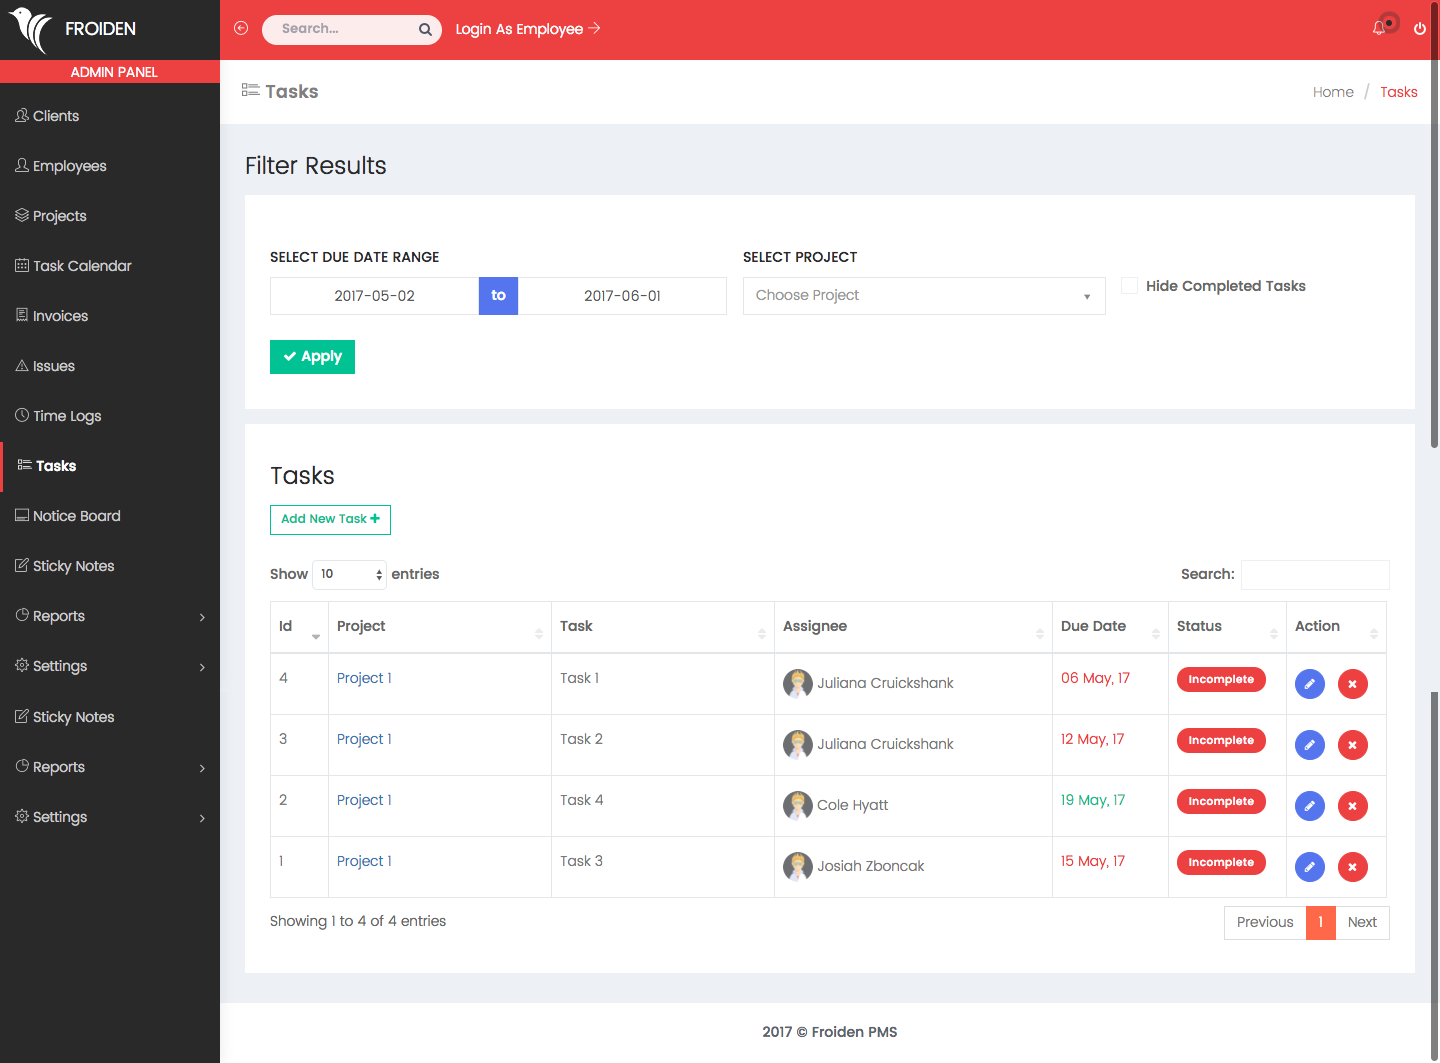
Task: Click the search magnifier icon
Action: 425,30
